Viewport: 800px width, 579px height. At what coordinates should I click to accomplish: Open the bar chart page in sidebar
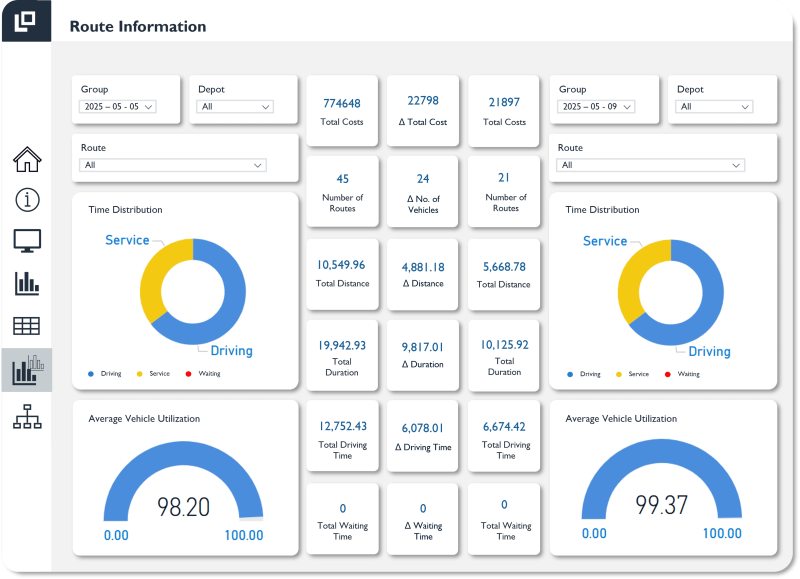point(27,283)
